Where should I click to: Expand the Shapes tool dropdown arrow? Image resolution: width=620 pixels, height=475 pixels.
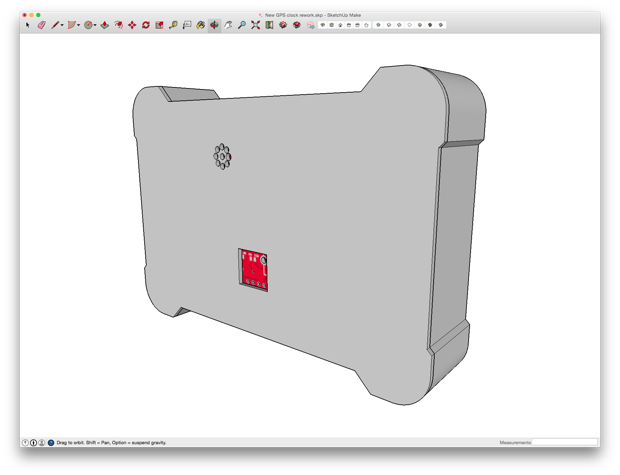78,25
